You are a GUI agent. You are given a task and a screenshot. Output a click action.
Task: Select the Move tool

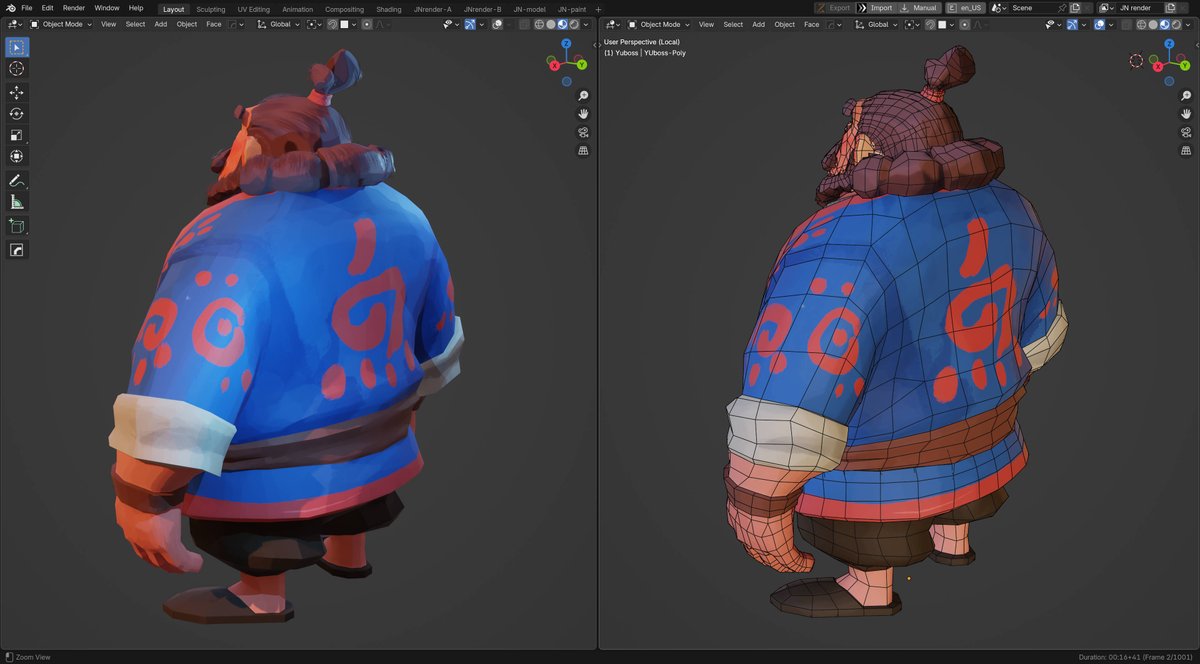pyautogui.click(x=16, y=92)
